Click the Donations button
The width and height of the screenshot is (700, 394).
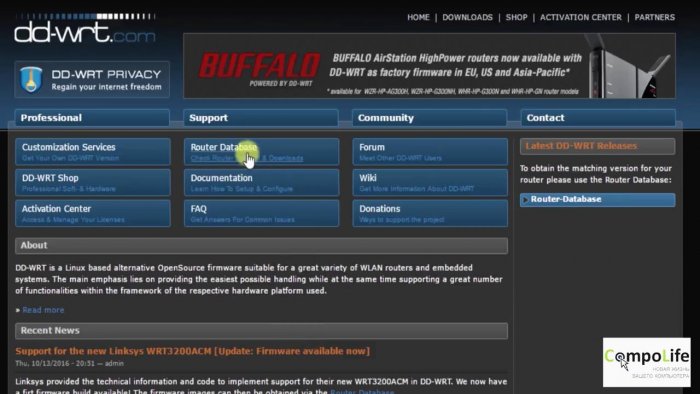[x=430, y=213]
